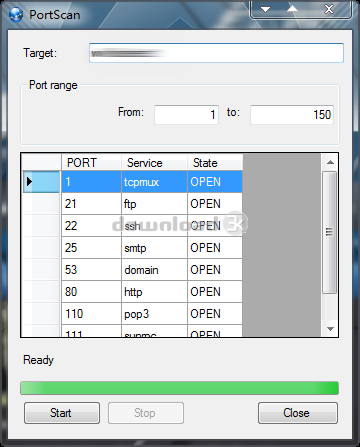Click the Close button
Image resolution: width=360 pixels, height=447 pixels.
coord(298,413)
